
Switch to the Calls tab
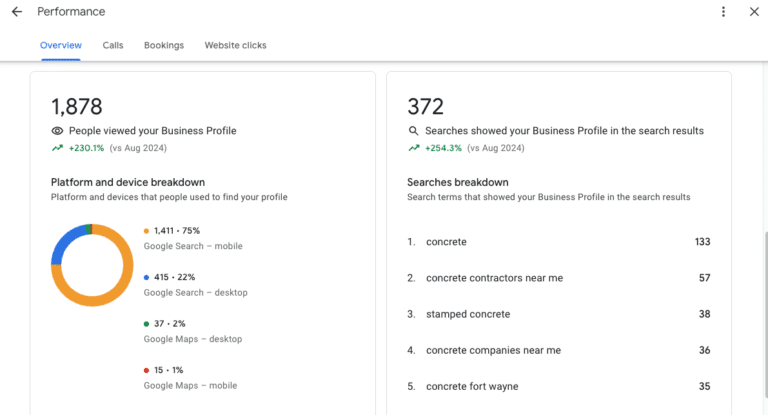(113, 45)
